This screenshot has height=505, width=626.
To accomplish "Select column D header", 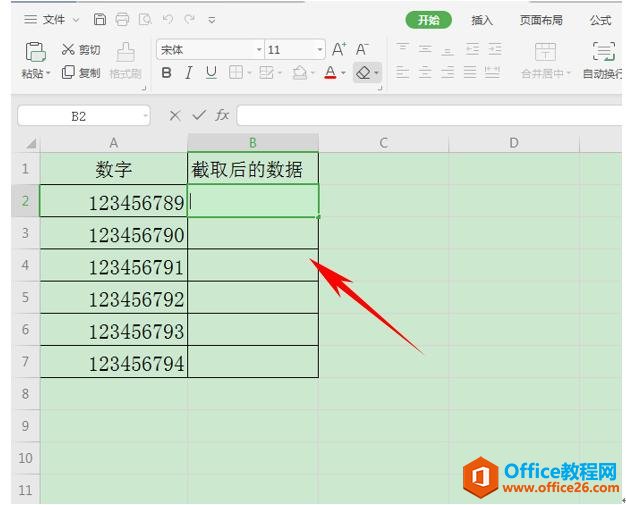I will [514, 143].
